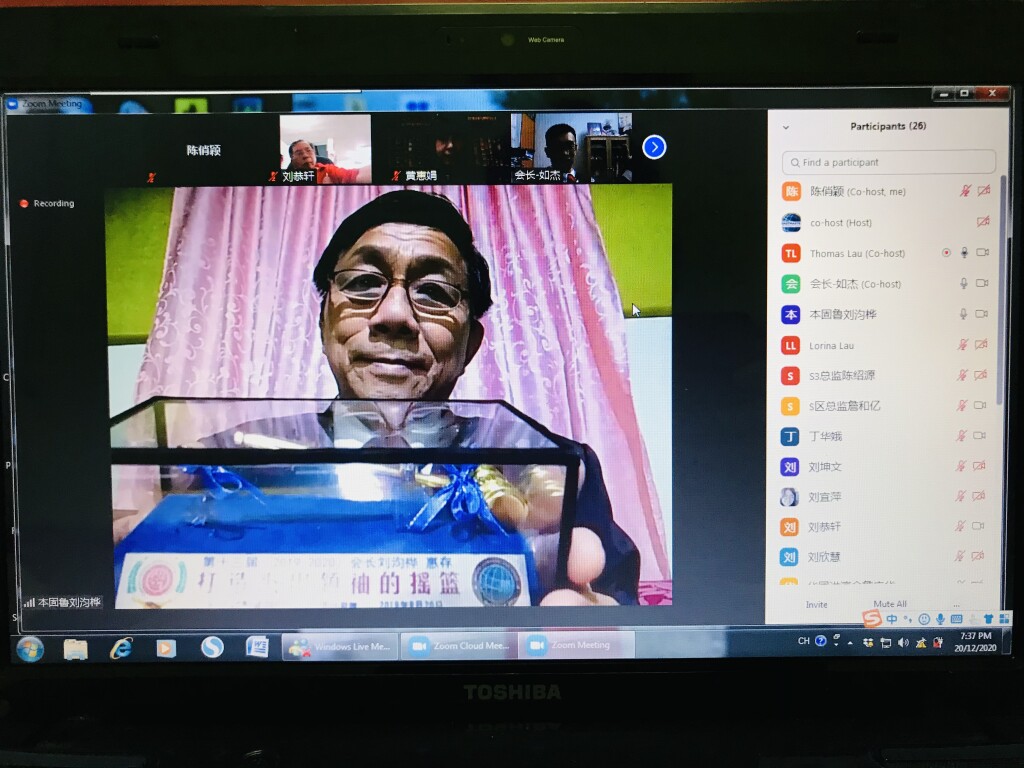
Task: Click the participants list vertical scrollbar
Action: pos(1002,300)
